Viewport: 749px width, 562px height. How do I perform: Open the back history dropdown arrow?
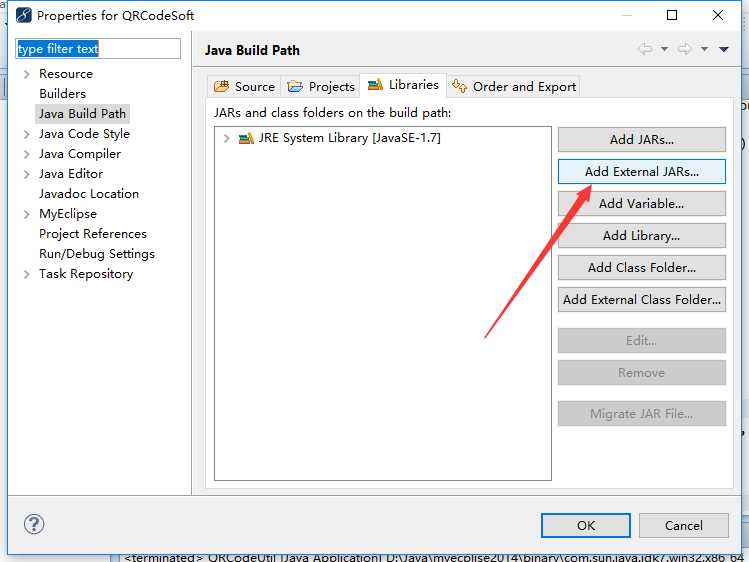(664, 49)
